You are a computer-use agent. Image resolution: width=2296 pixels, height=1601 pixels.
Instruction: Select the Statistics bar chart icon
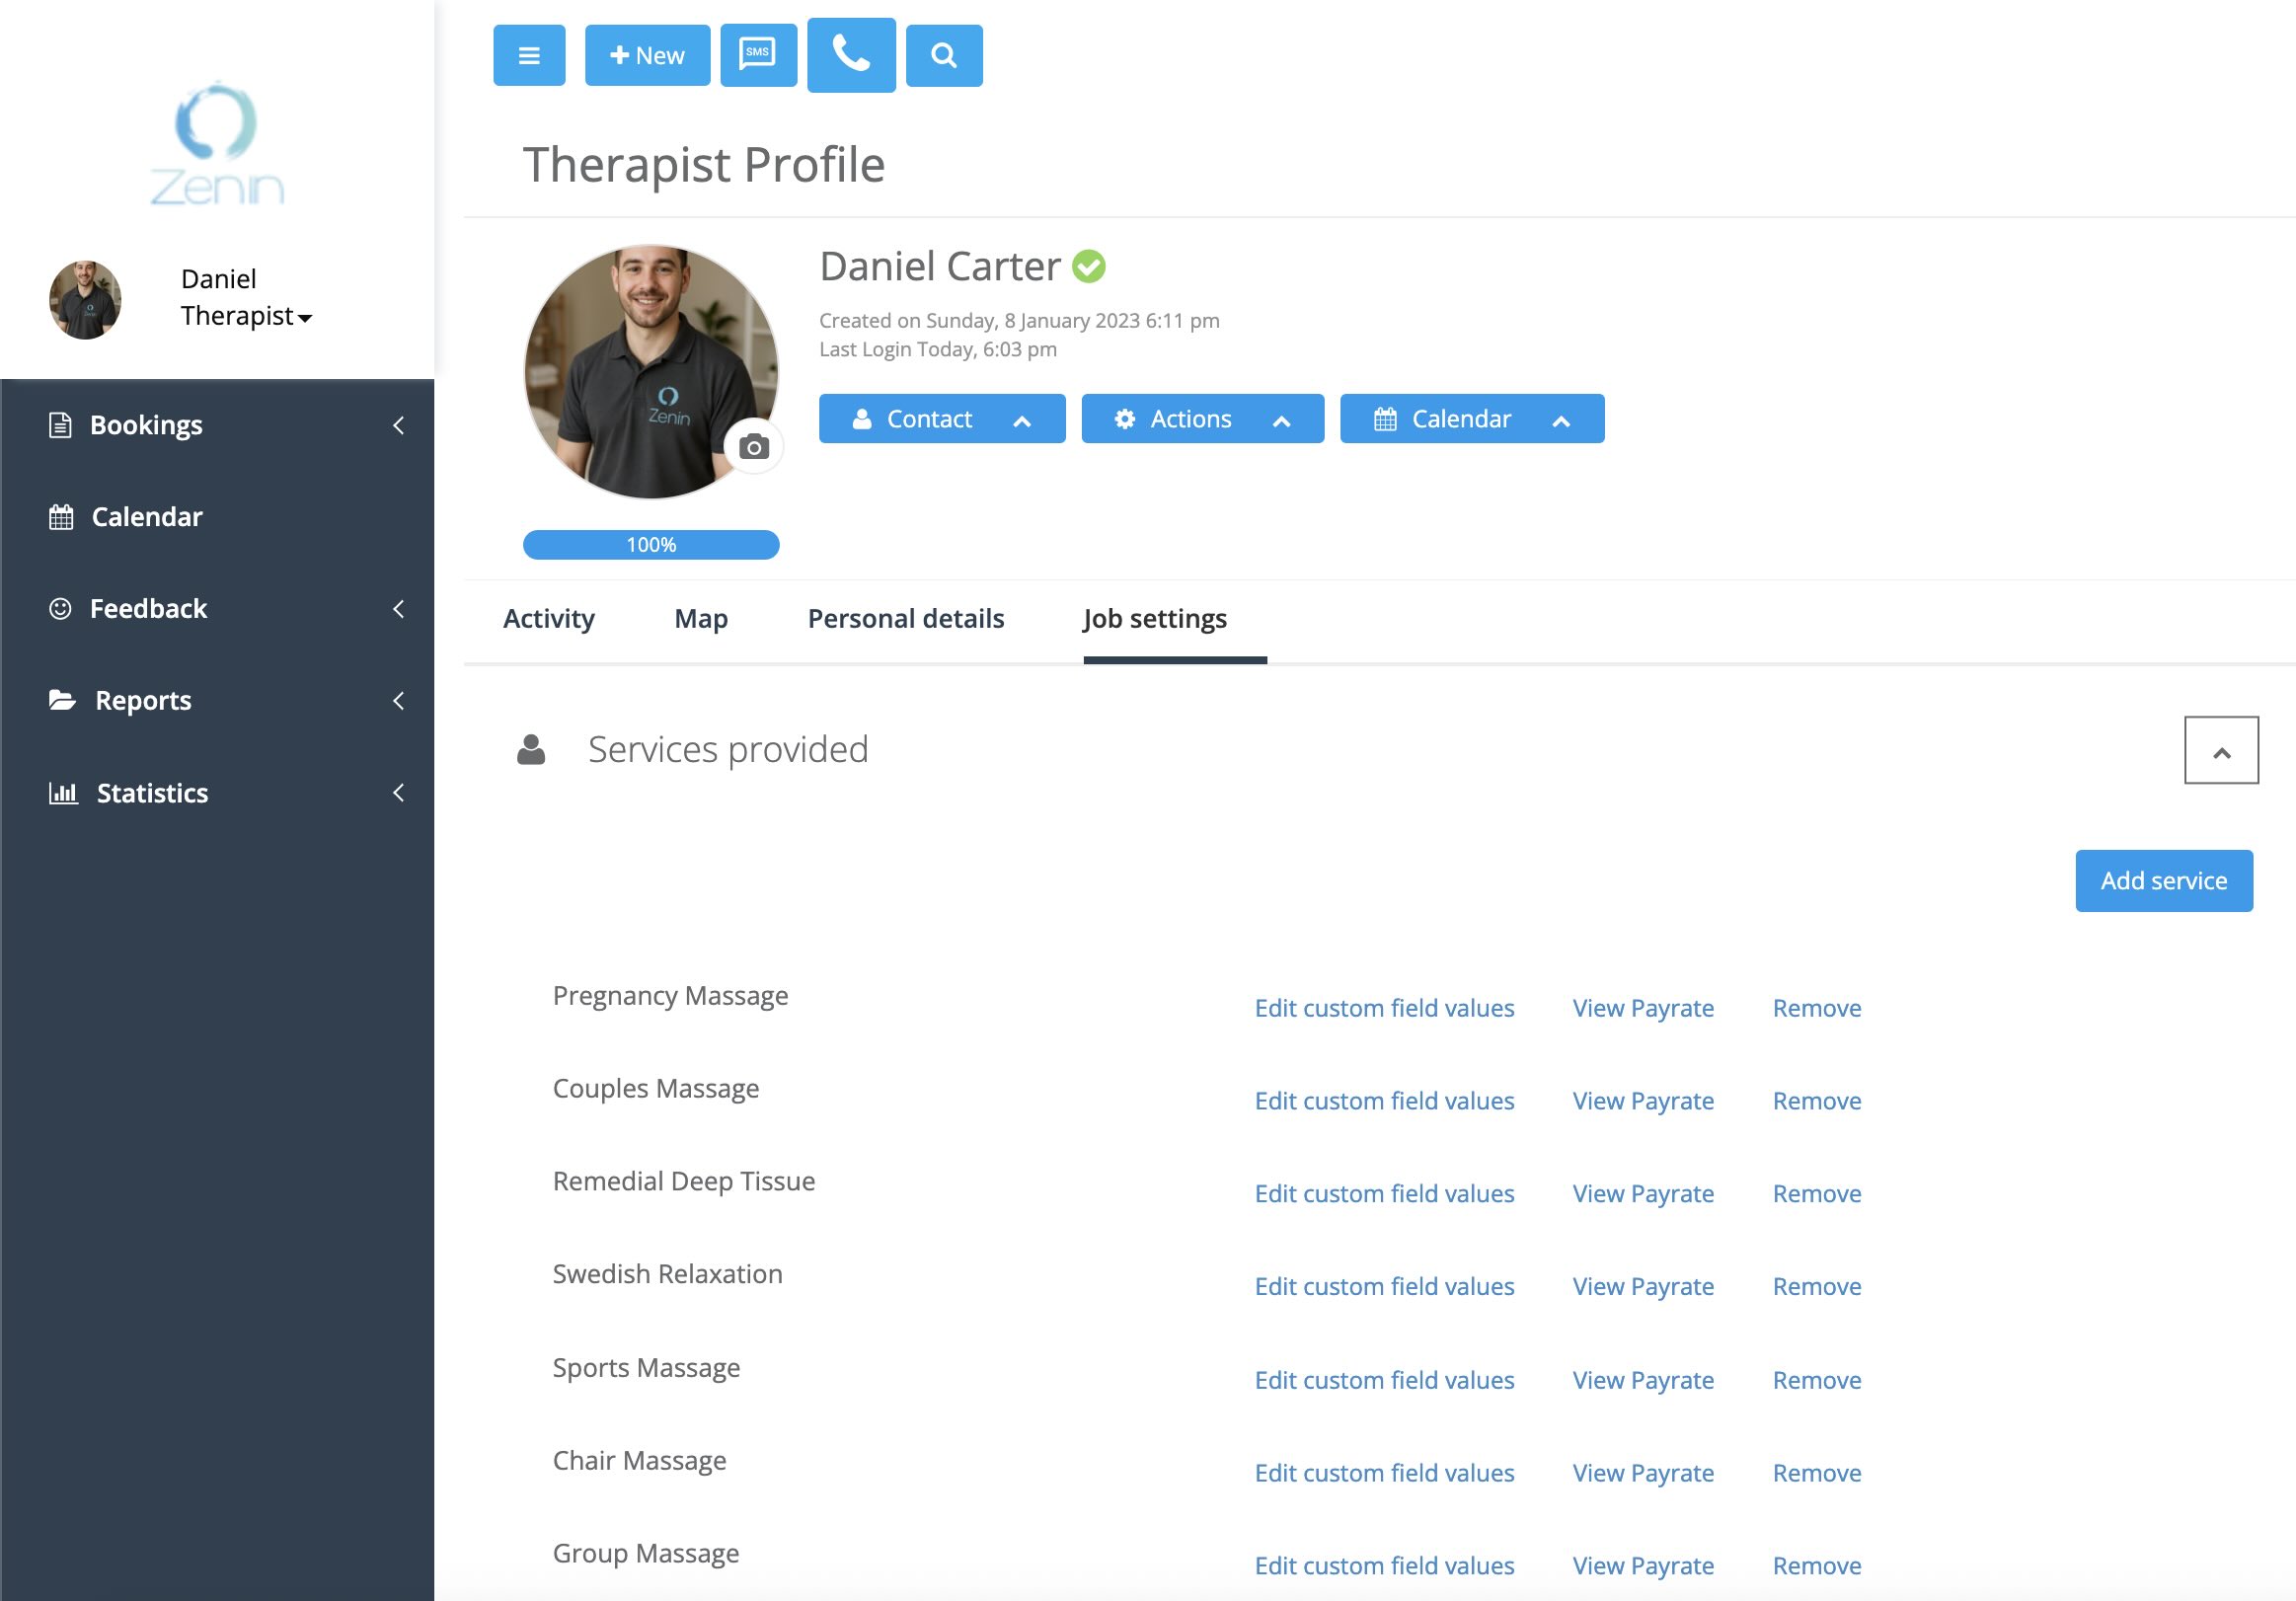[x=63, y=793]
